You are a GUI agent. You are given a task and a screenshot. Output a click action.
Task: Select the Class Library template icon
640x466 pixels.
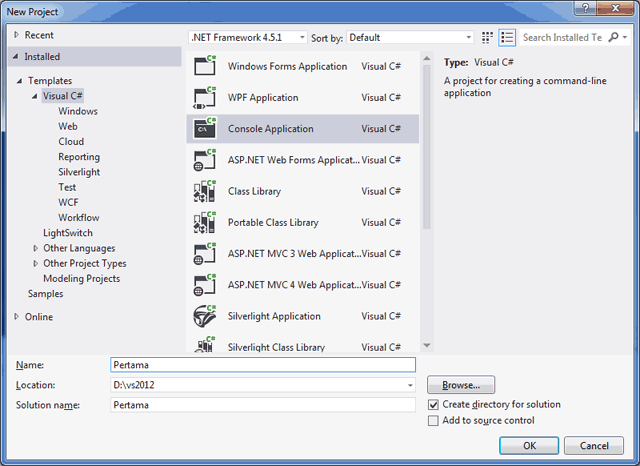[205, 191]
